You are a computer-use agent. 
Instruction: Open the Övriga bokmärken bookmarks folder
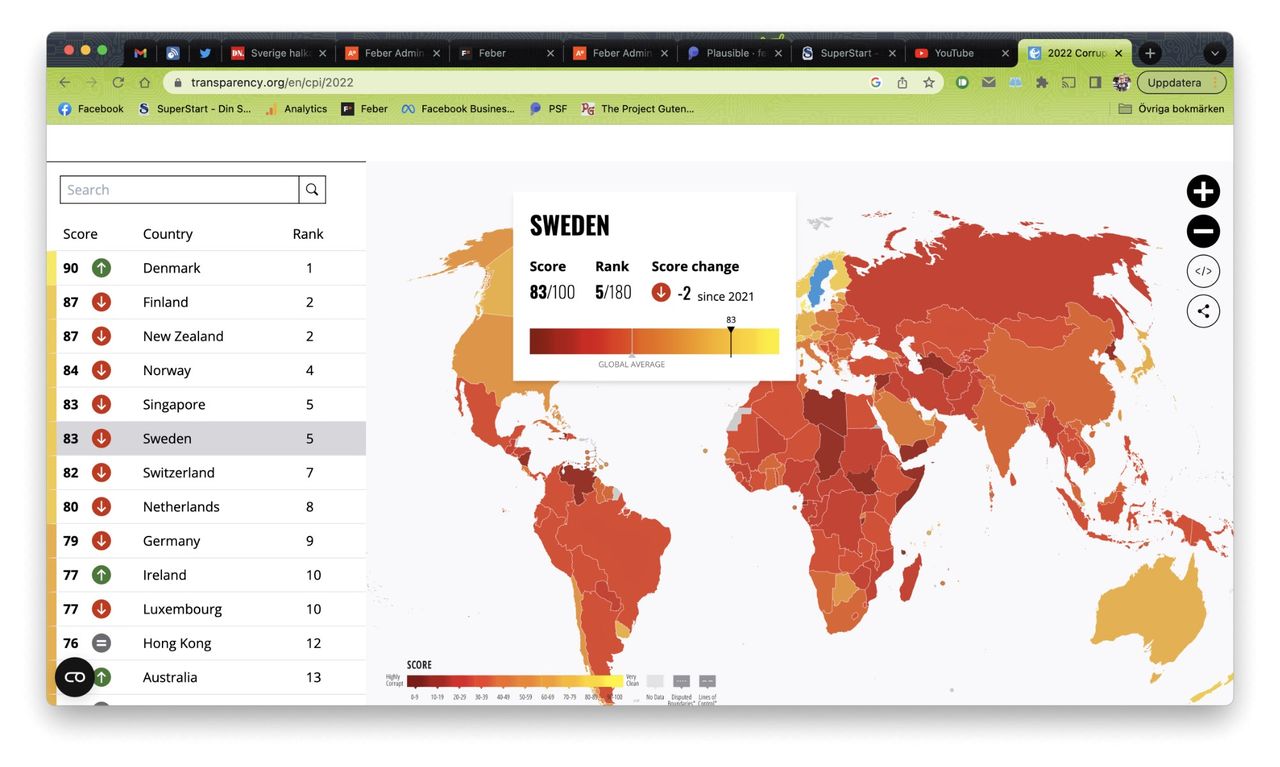pos(1171,109)
